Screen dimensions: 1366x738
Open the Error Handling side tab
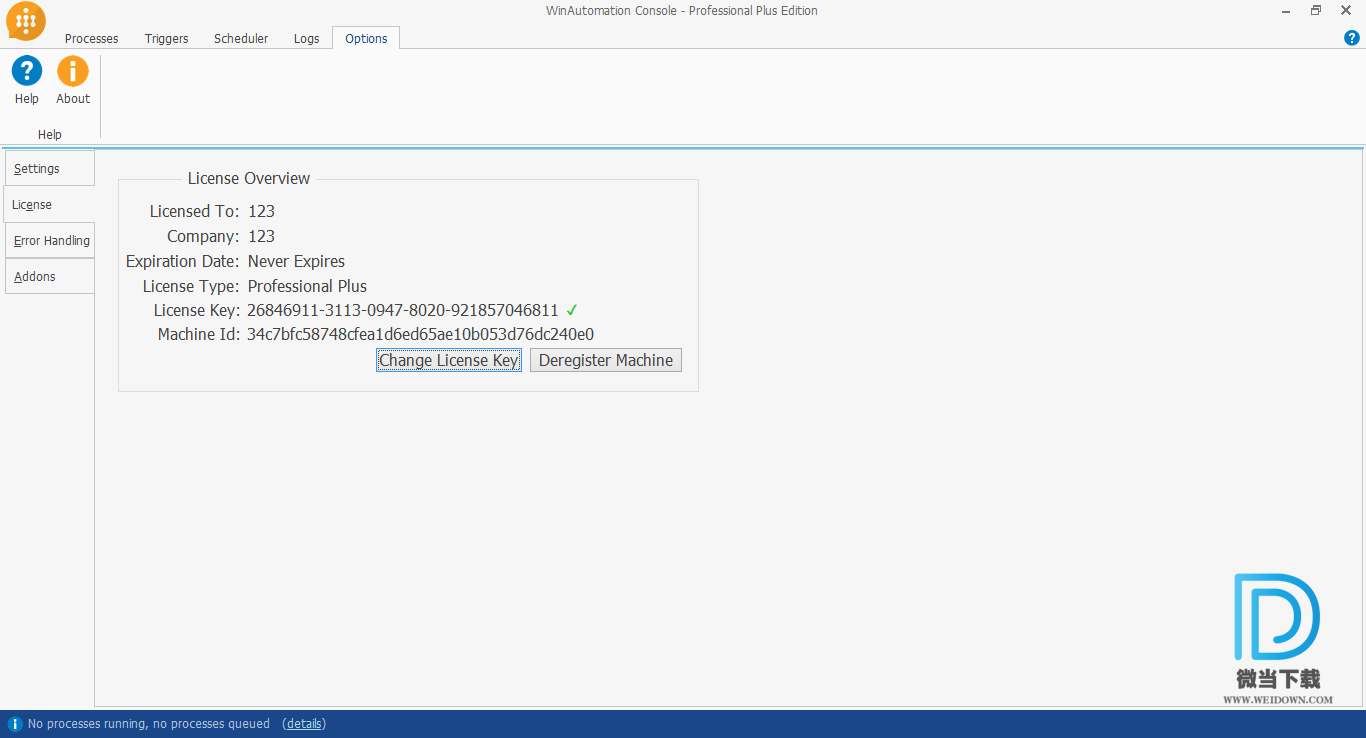50,240
